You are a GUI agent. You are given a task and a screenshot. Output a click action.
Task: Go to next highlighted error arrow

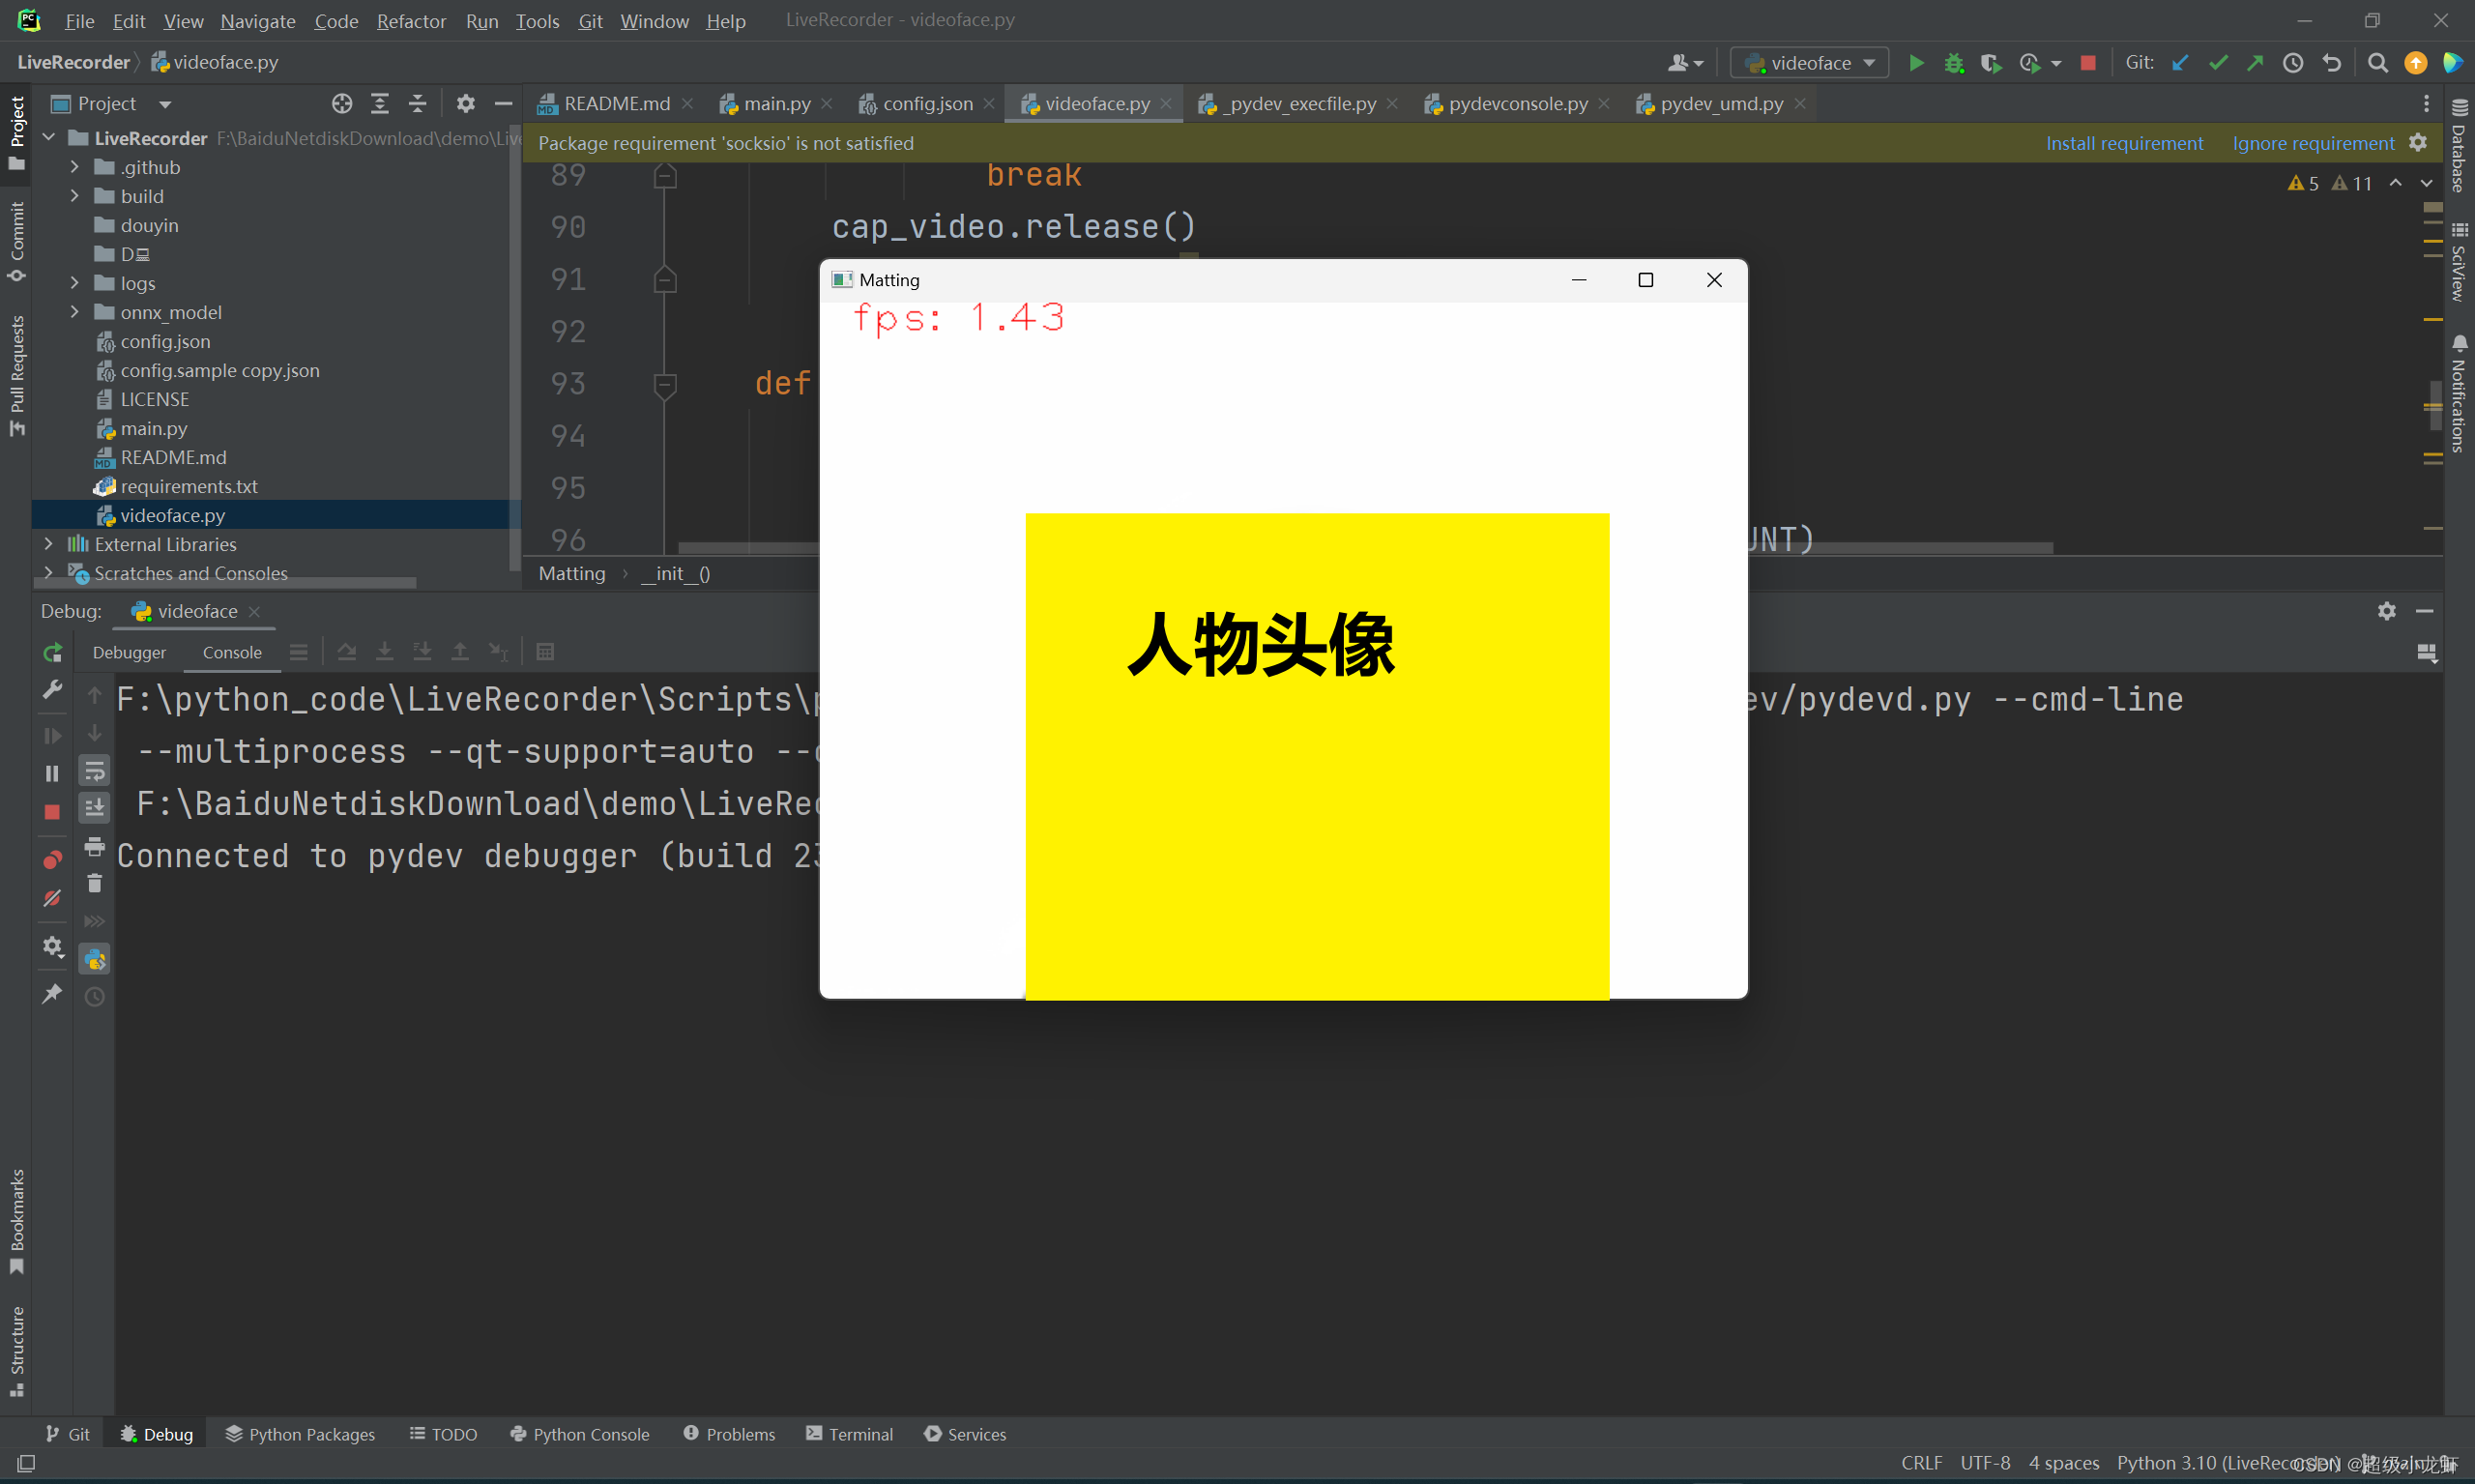coord(2427,183)
